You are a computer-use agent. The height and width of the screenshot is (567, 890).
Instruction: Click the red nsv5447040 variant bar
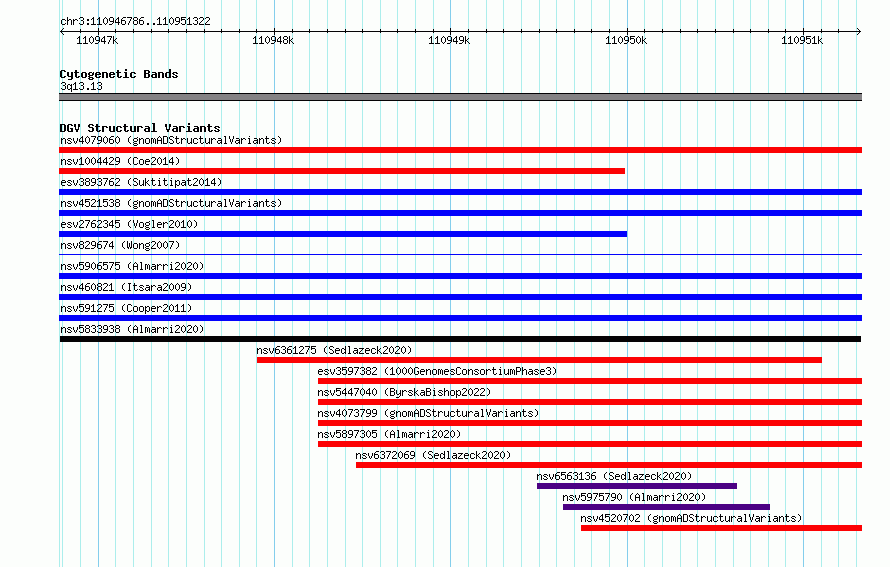[590, 402]
